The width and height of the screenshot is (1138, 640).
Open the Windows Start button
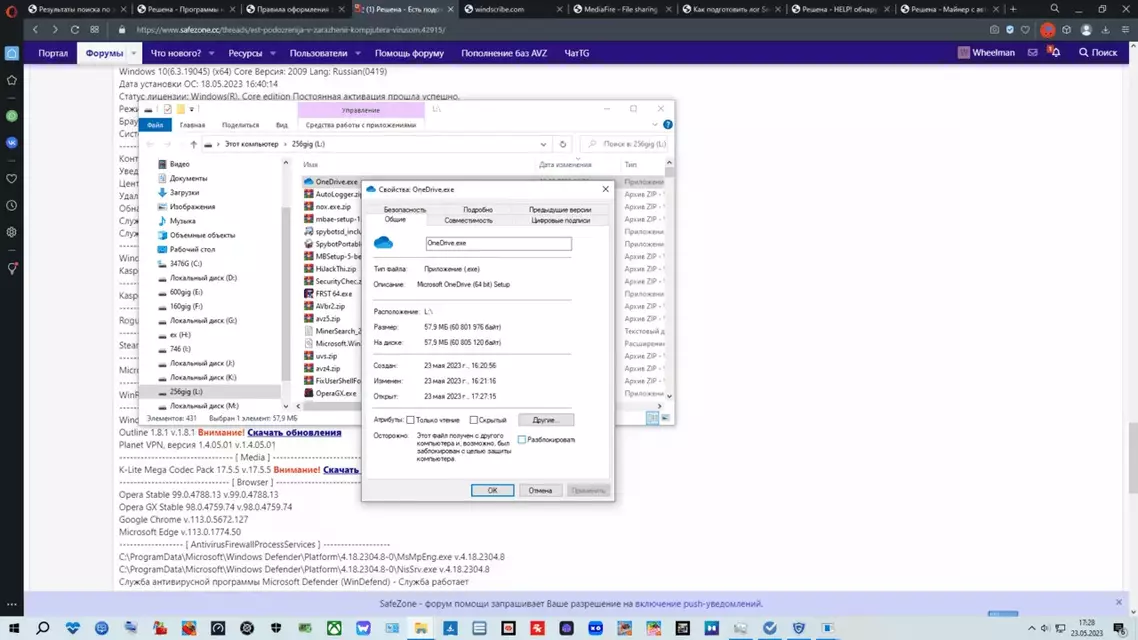coord(14,628)
